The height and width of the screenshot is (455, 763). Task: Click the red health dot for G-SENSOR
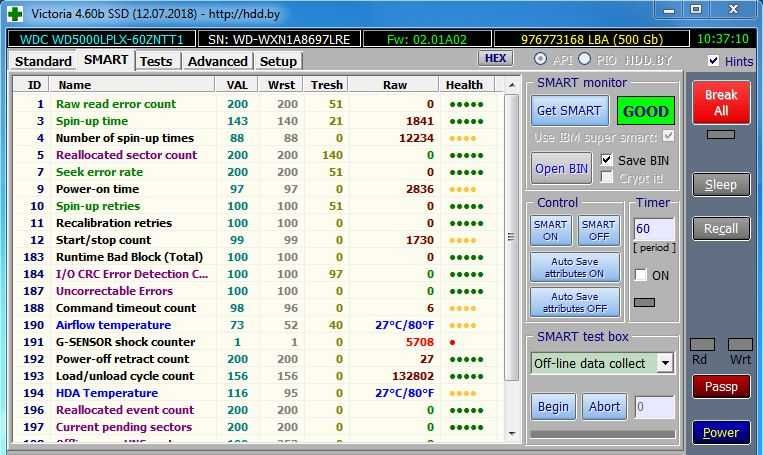(x=453, y=343)
